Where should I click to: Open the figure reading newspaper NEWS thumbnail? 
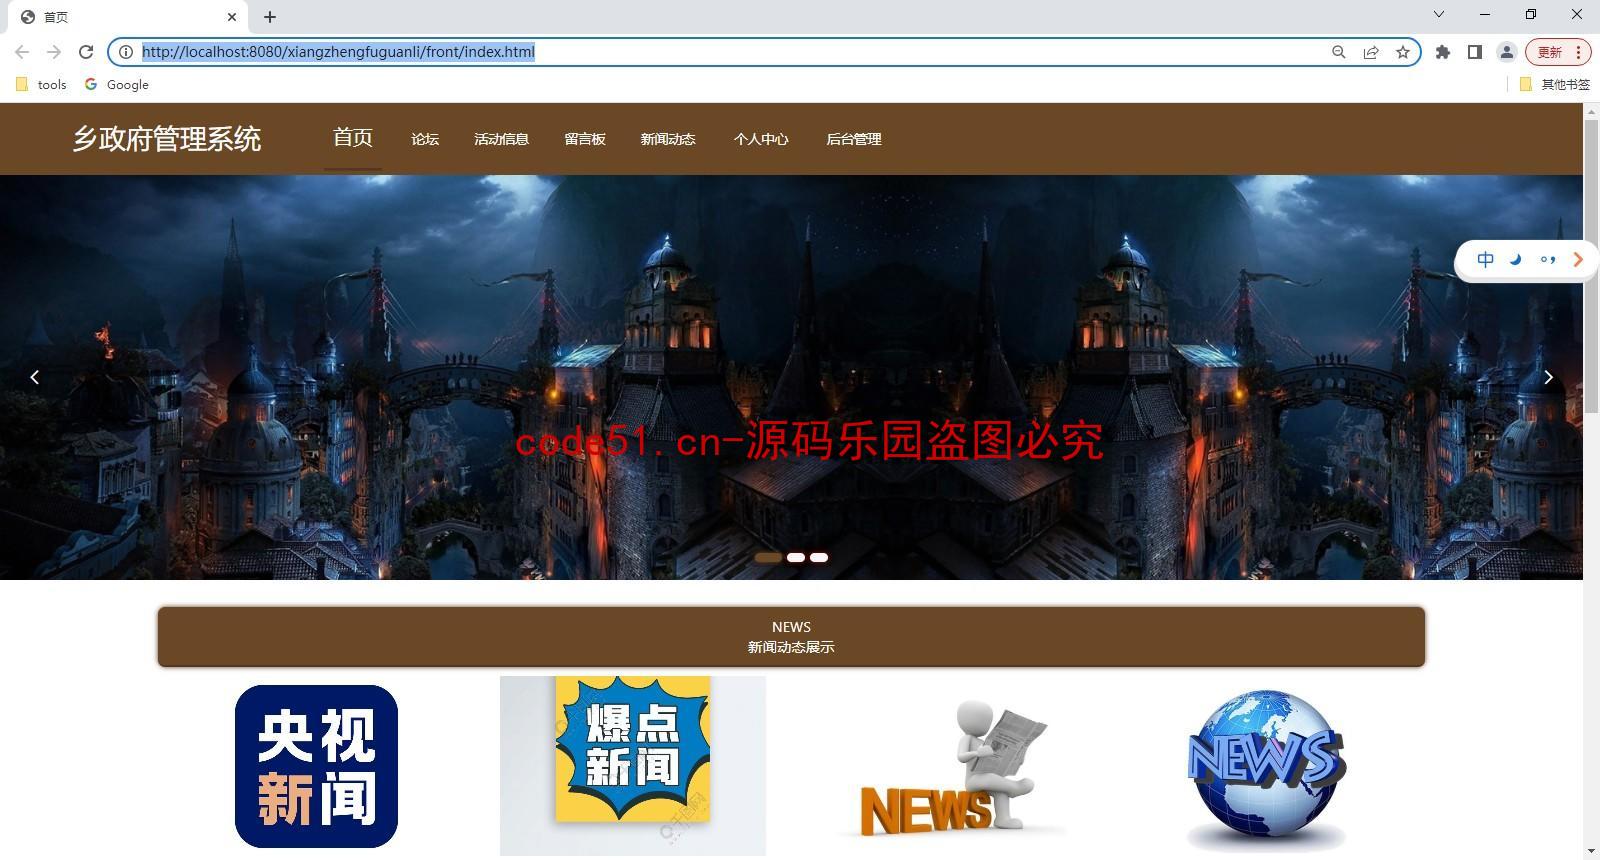[x=950, y=766]
